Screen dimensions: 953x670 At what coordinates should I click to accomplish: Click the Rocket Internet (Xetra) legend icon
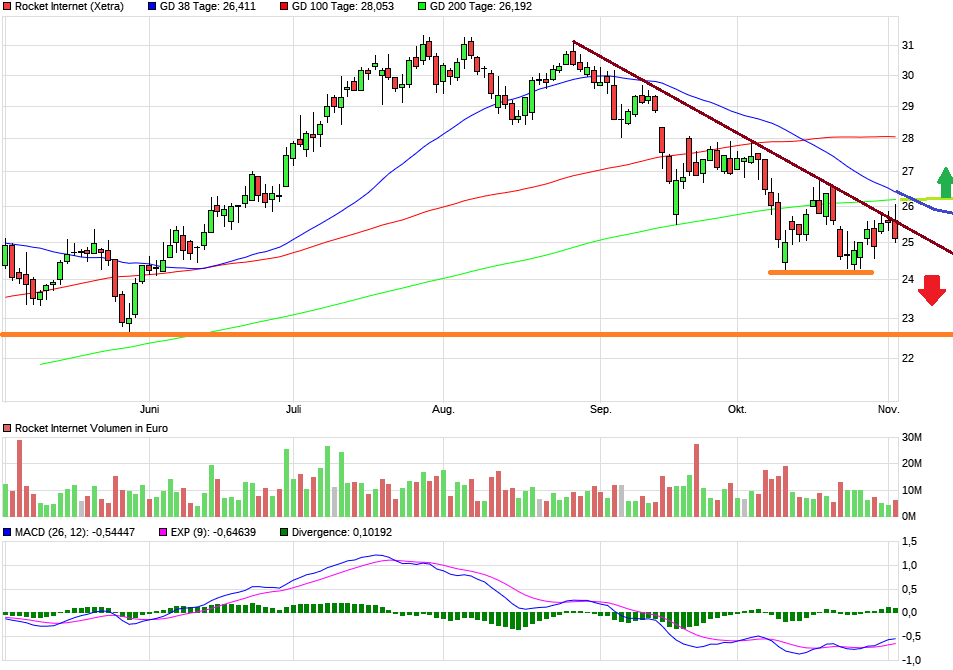pos(8,6)
